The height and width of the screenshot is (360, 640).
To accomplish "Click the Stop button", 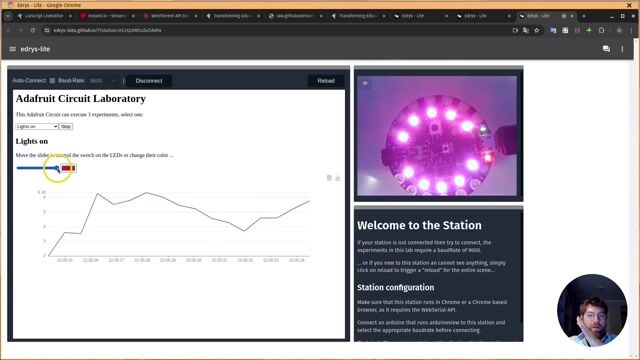I will pyautogui.click(x=66, y=127).
